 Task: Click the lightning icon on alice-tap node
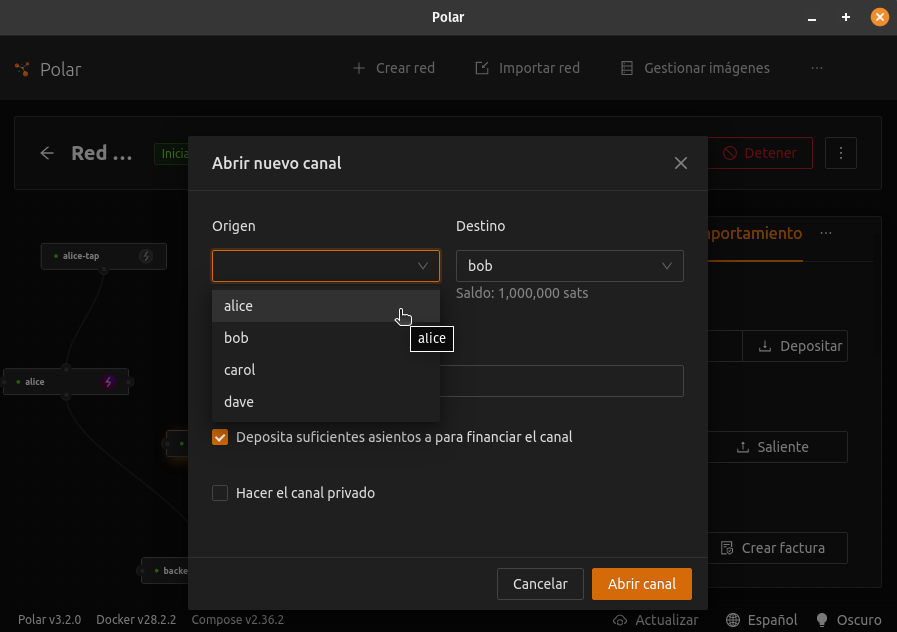146,256
